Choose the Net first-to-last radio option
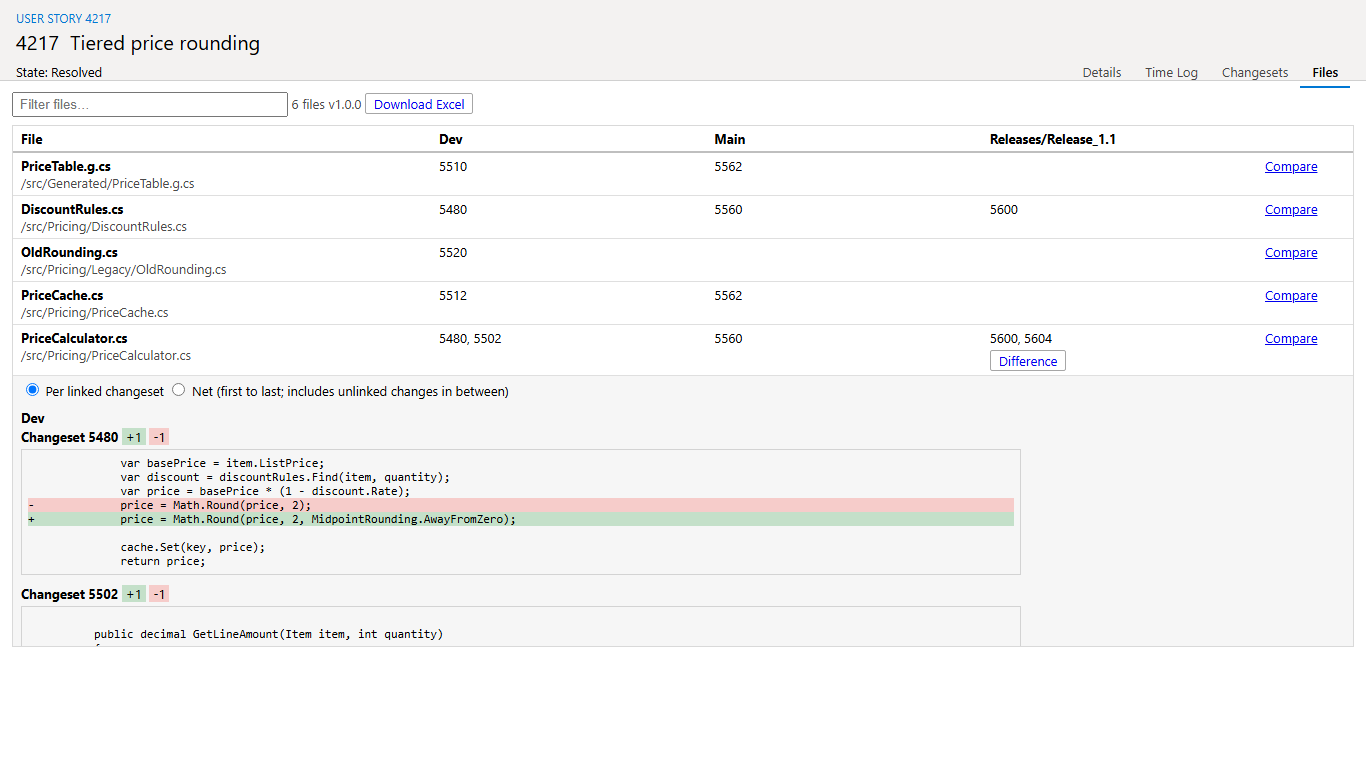This screenshot has height=768, width=1366. pyautogui.click(x=179, y=390)
